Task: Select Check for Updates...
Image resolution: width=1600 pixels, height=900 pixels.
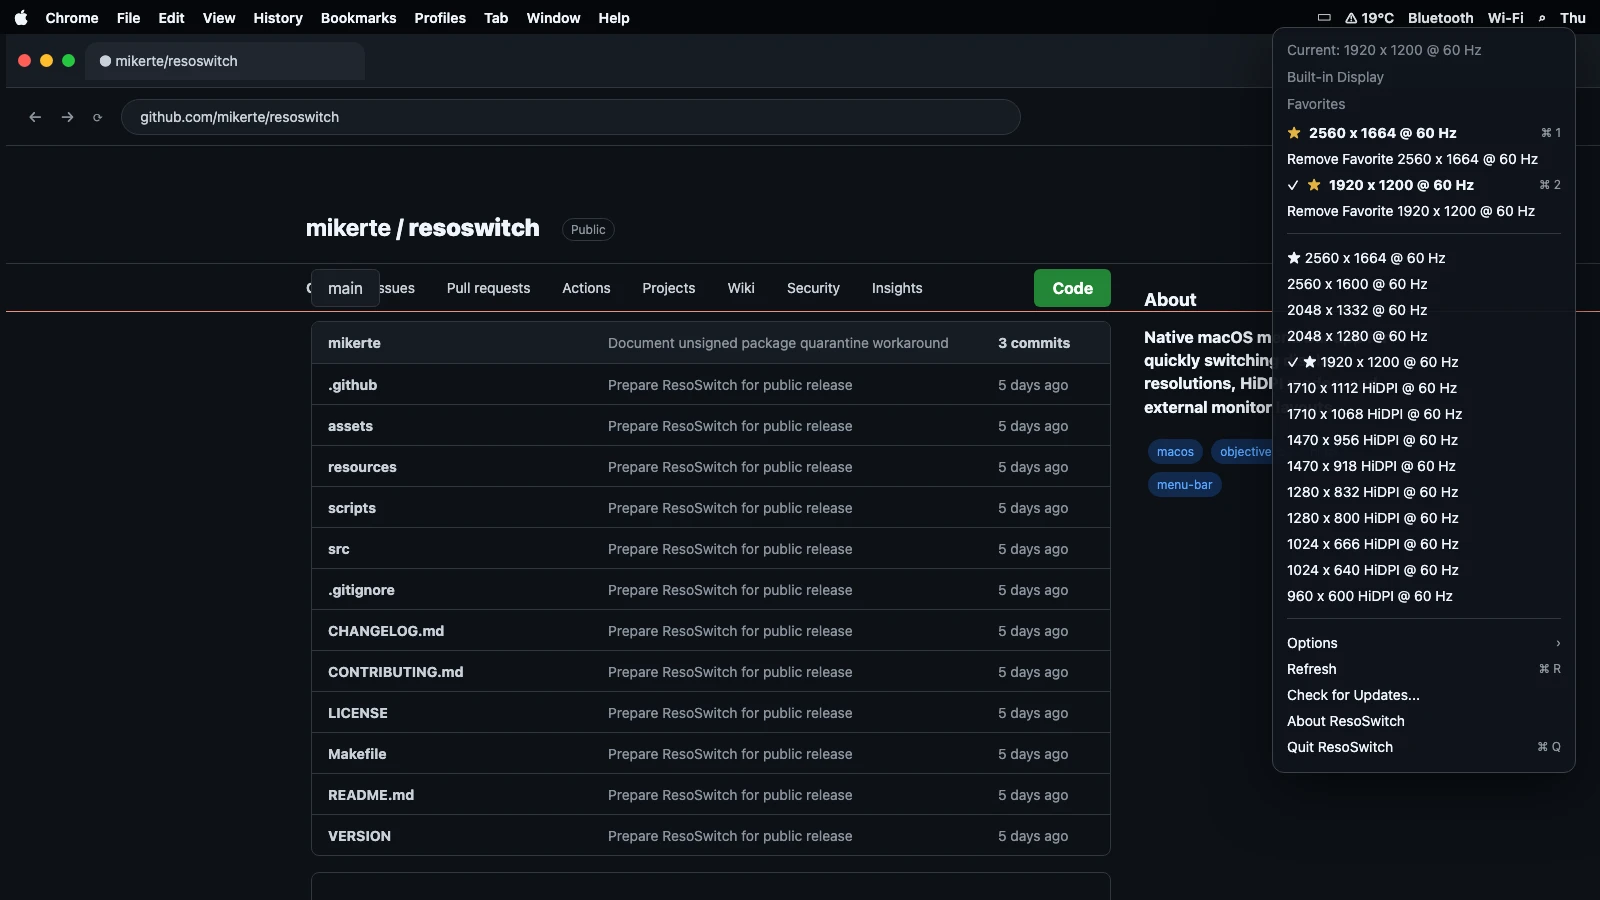Action: 1424,695
